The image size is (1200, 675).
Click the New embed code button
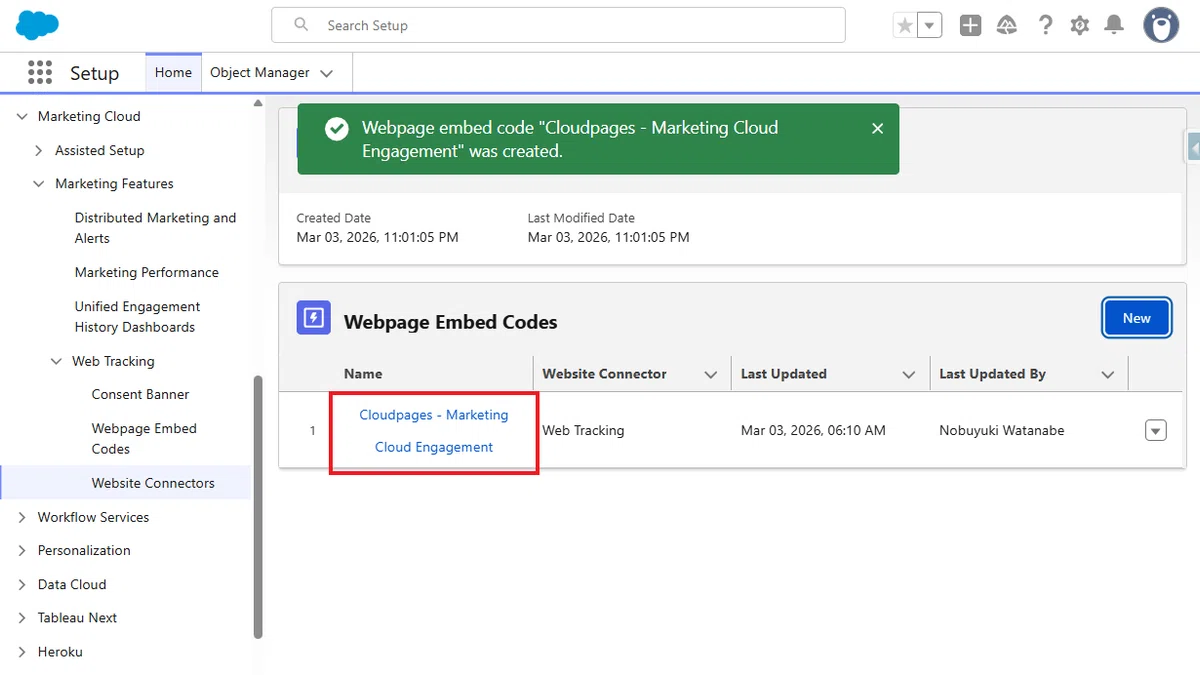[x=1136, y=318]
